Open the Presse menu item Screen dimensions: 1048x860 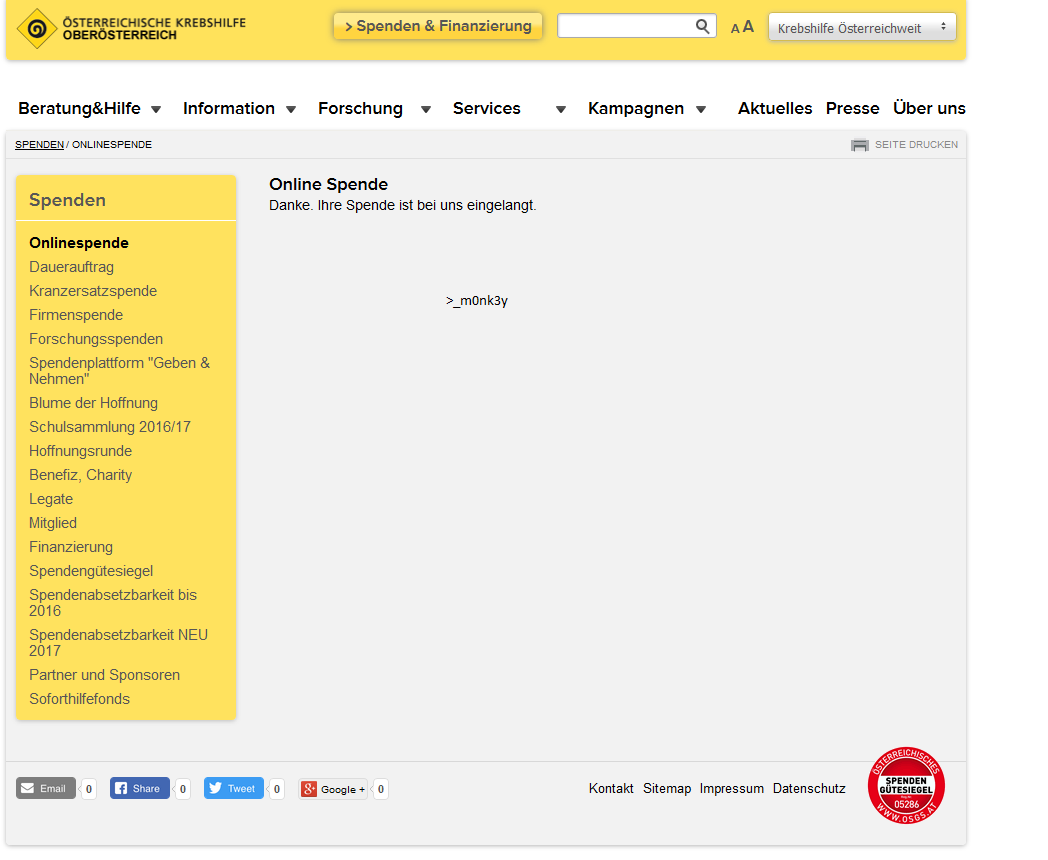[852, 108]
